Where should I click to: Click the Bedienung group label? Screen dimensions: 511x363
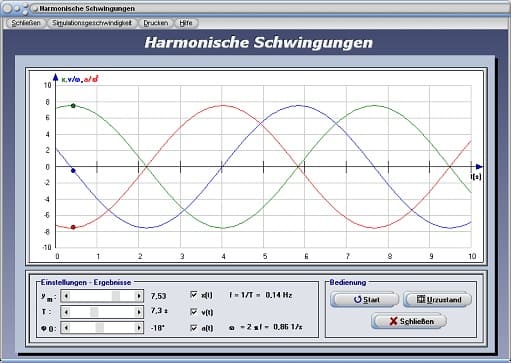[348, 282]
